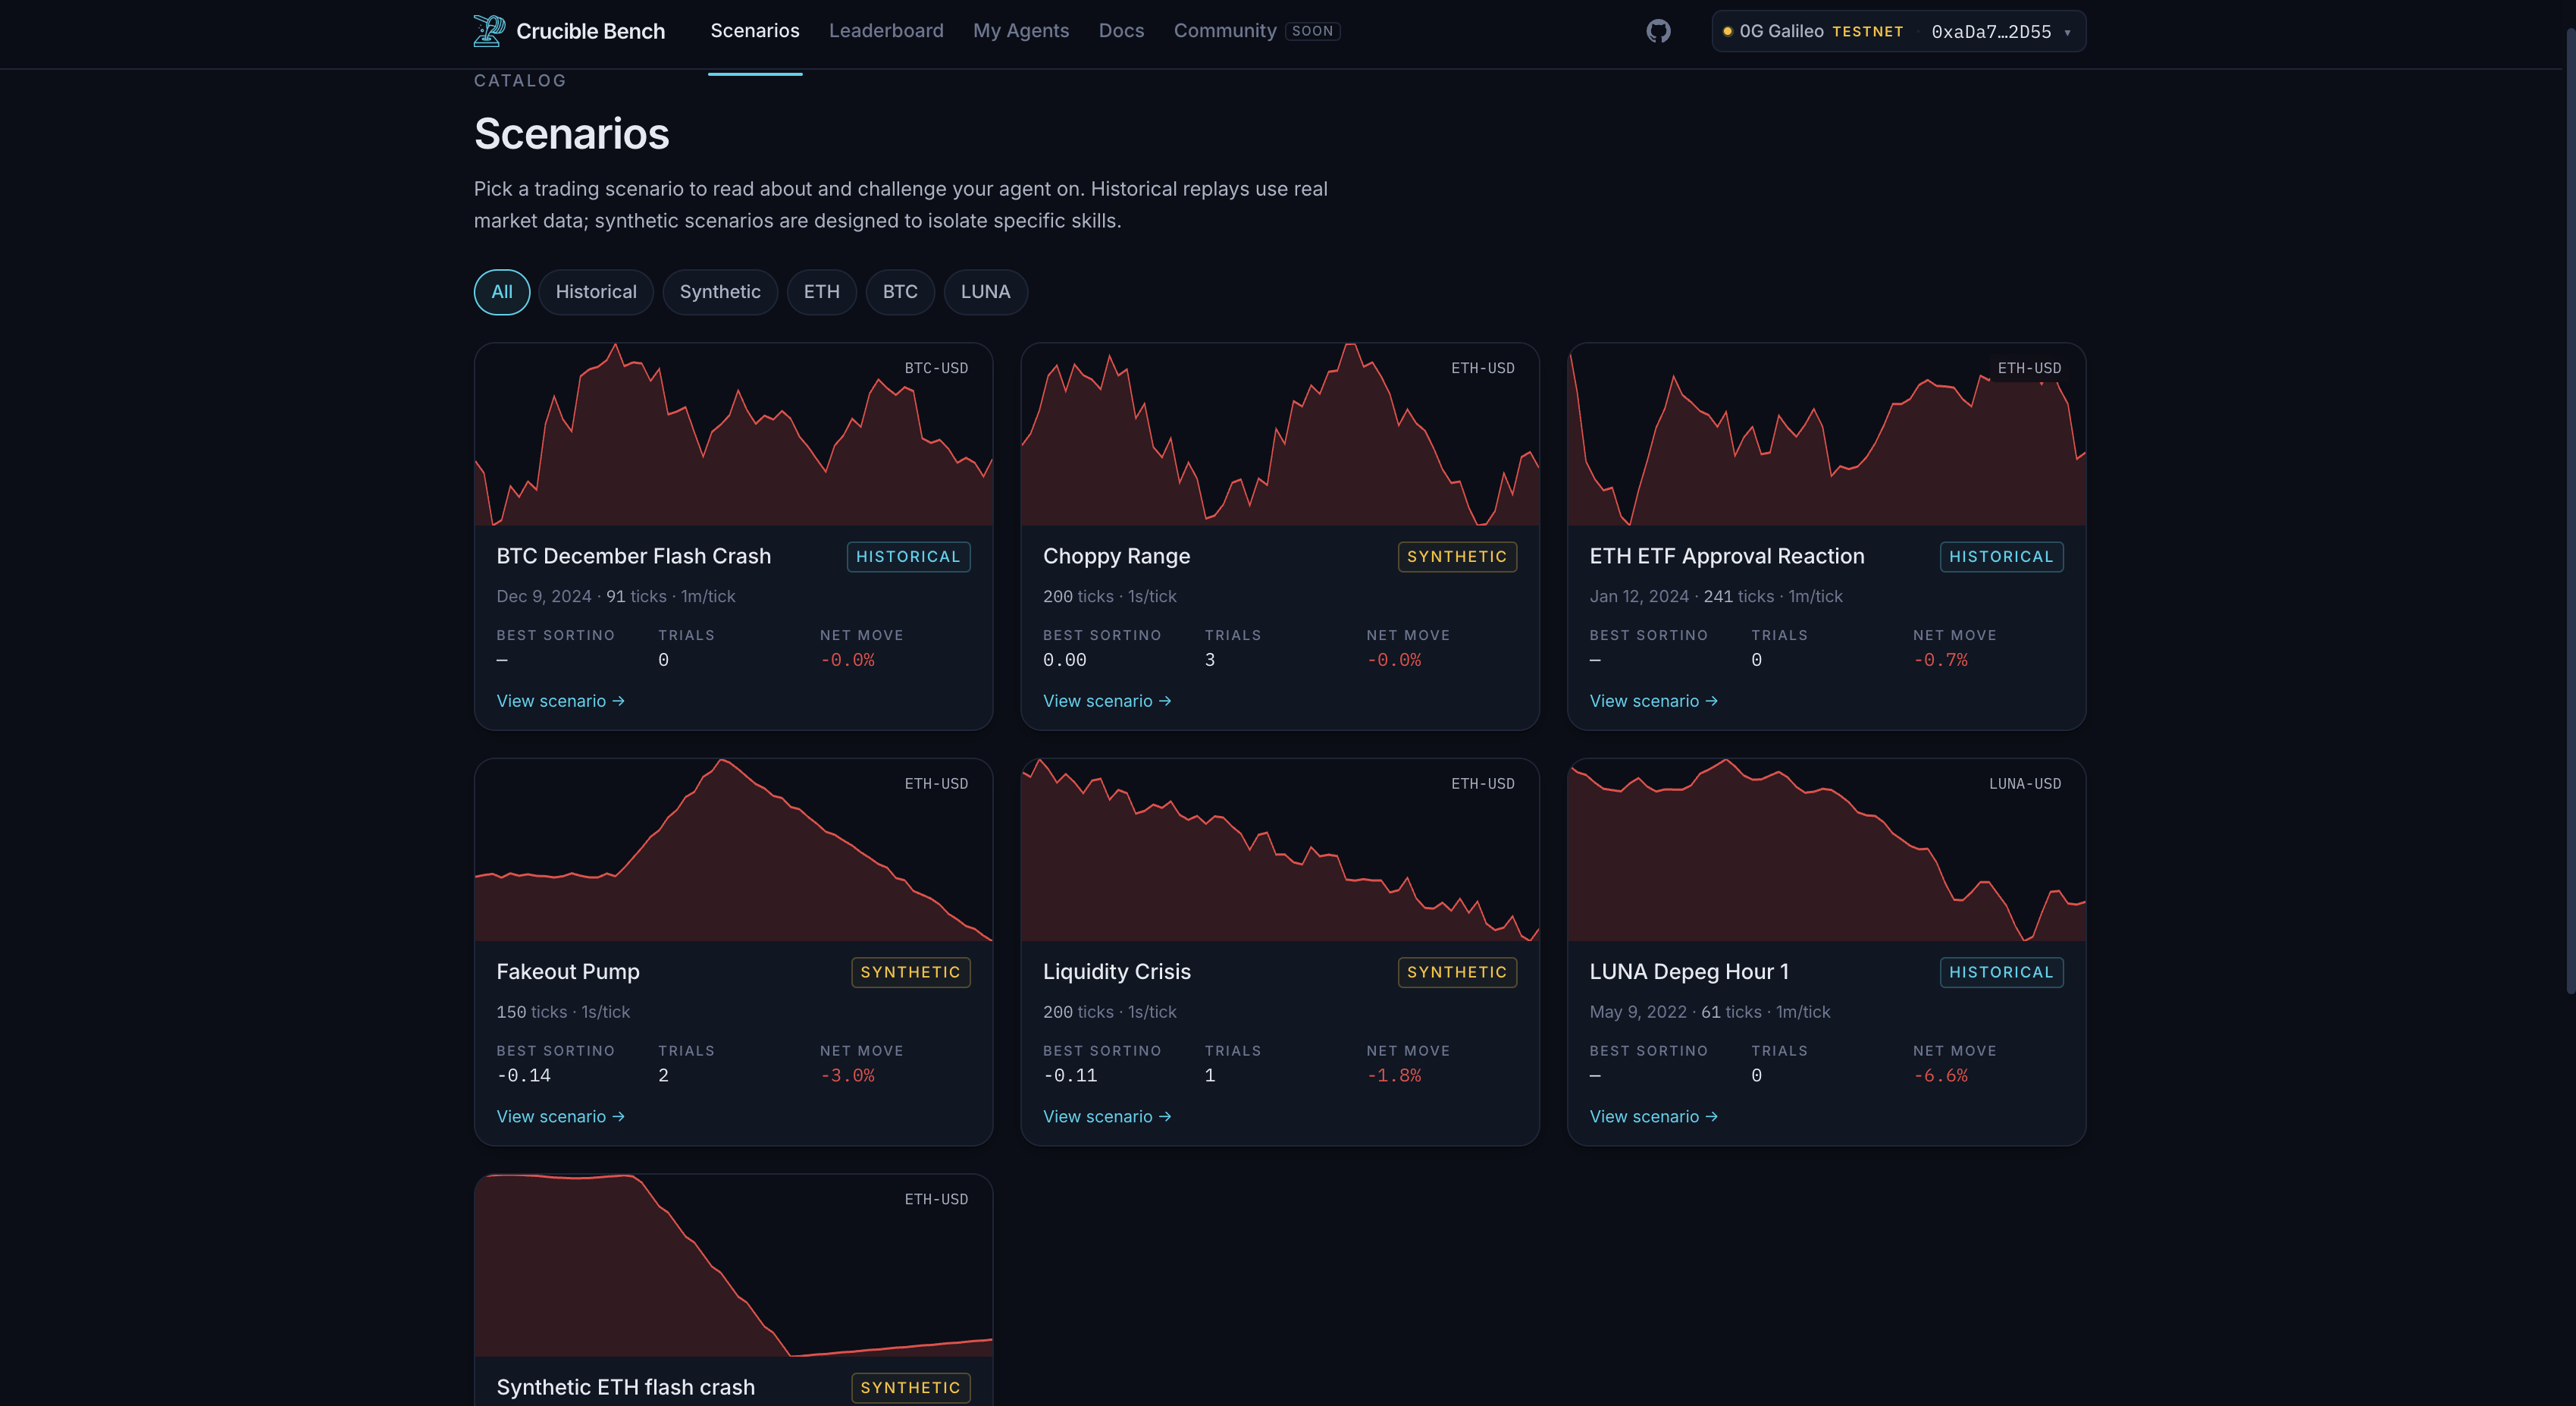The width and height of the screenshot is (2576, 1406).
Task: Click the BTC-USD pair label
Action: tap(936, 368)
